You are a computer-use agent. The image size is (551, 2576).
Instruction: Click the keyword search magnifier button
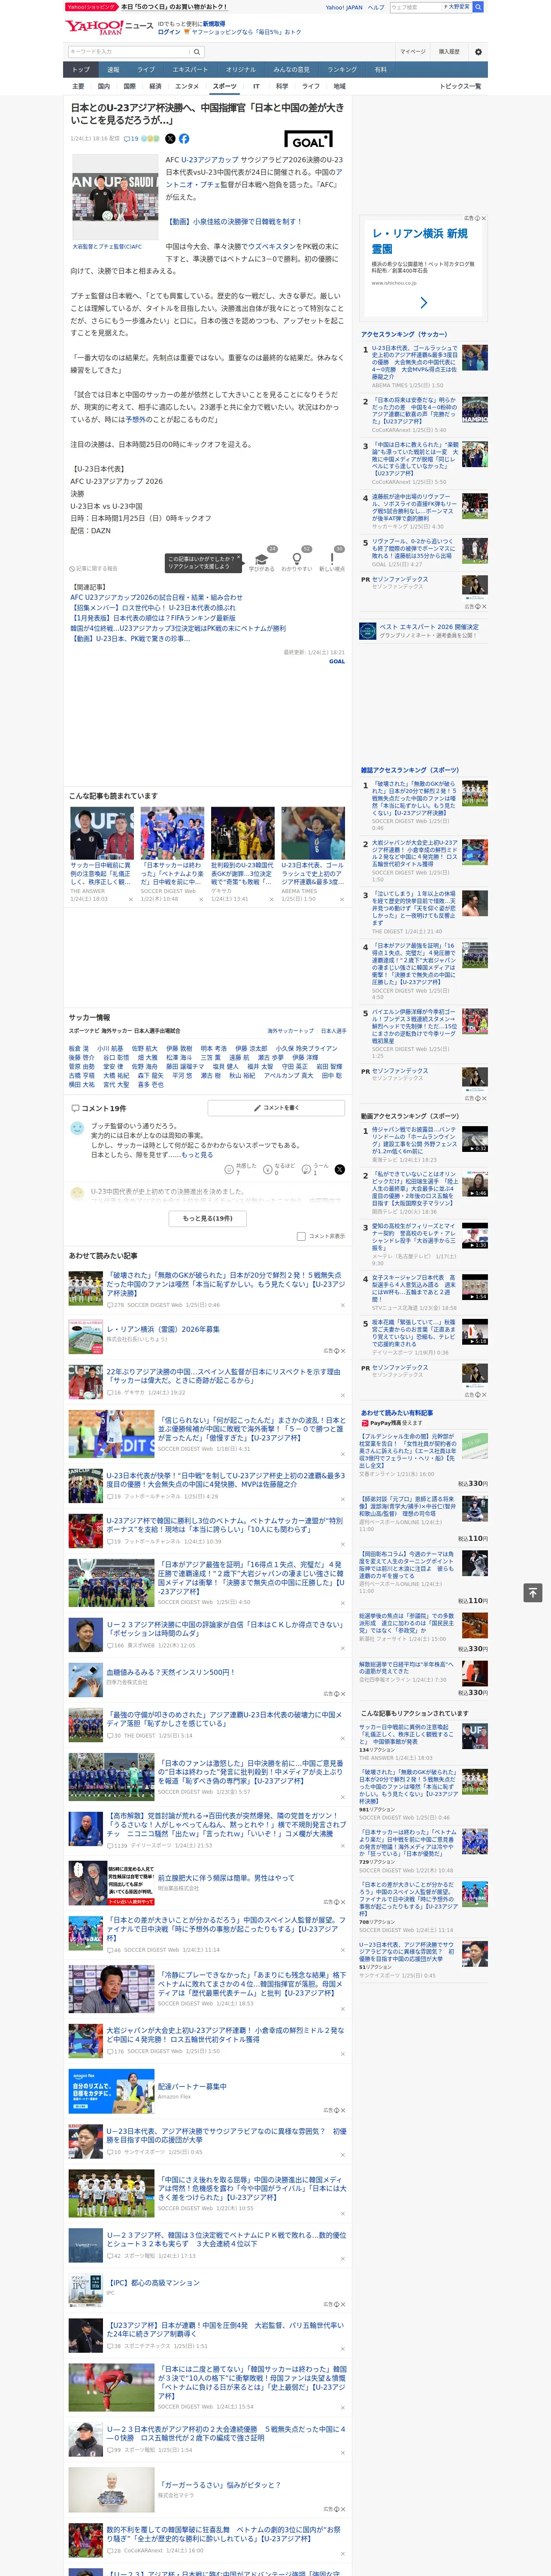197,52
